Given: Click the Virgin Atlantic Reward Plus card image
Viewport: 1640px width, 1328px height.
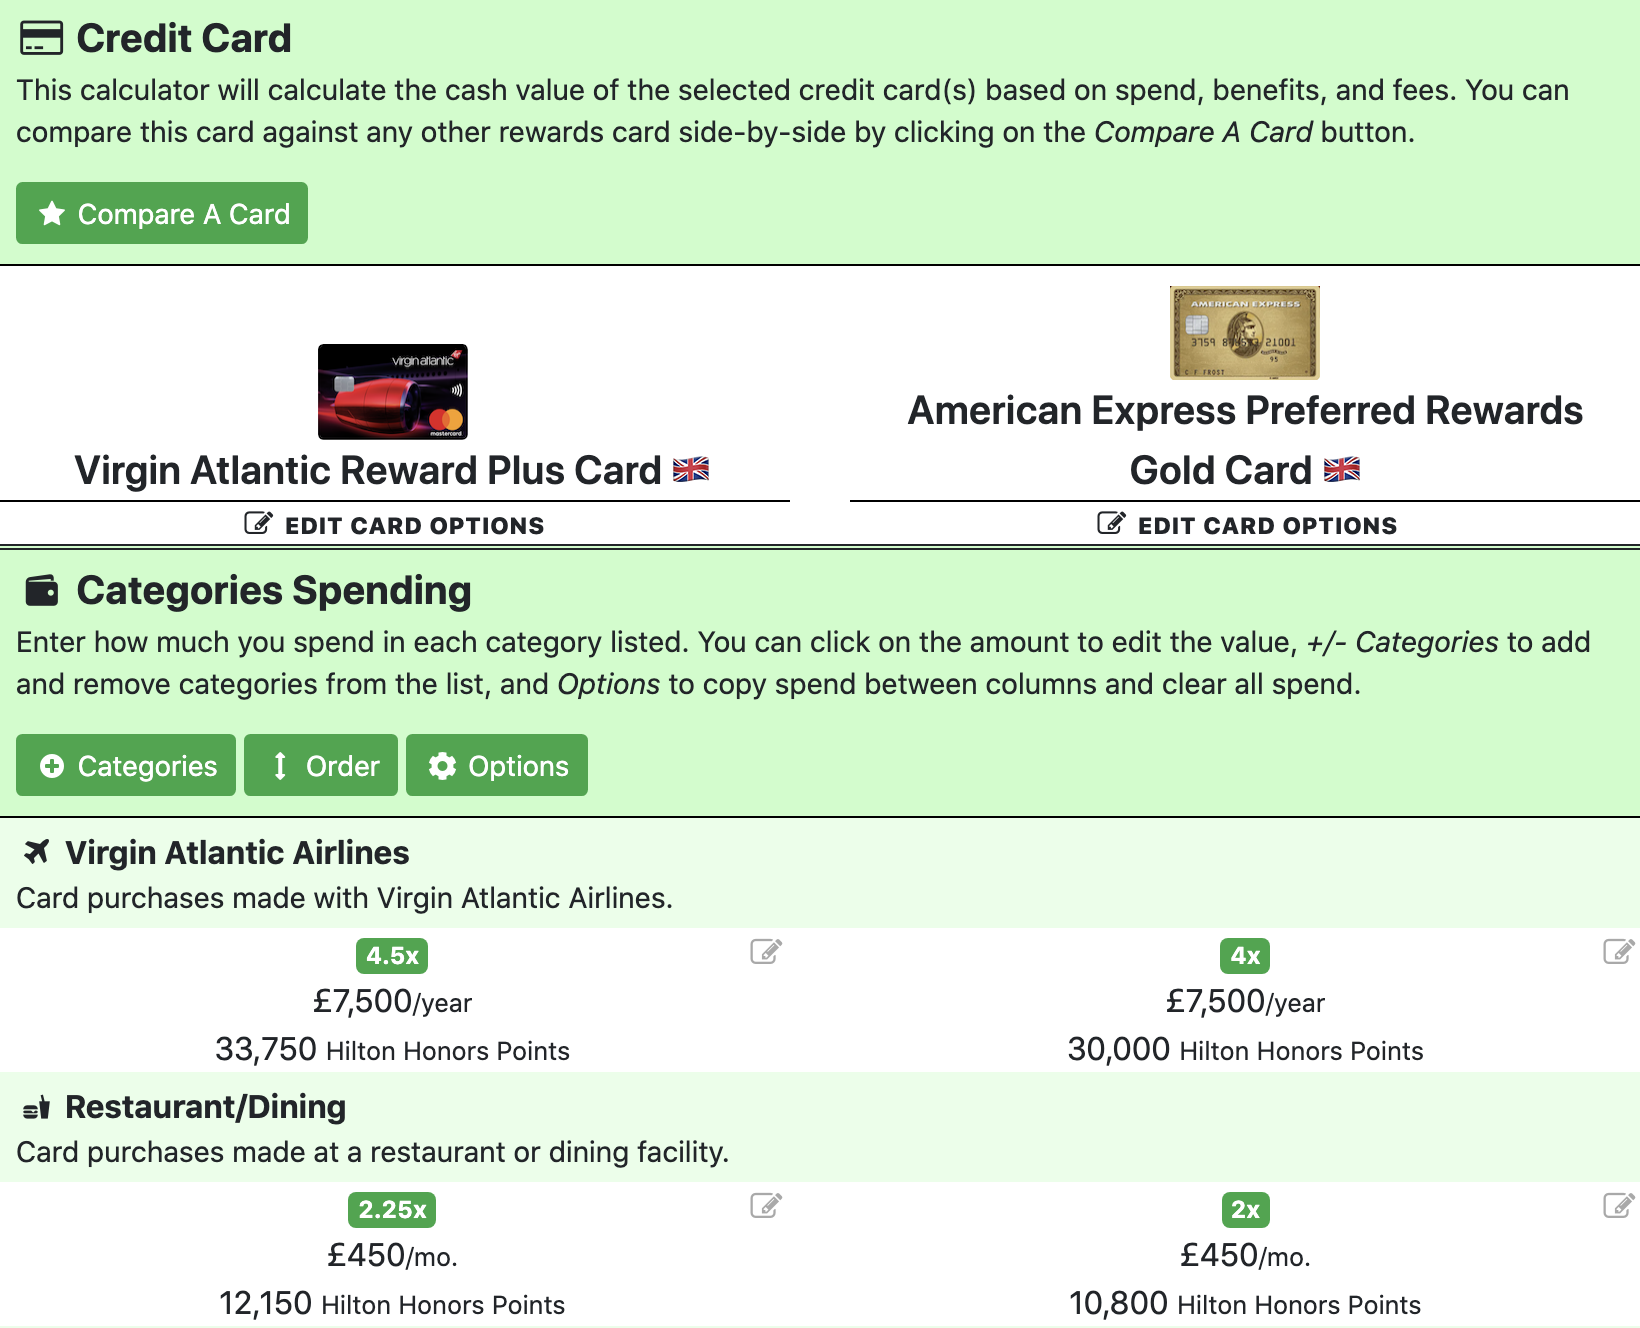Looking at the screenshot, I should (x=393, y=392).
